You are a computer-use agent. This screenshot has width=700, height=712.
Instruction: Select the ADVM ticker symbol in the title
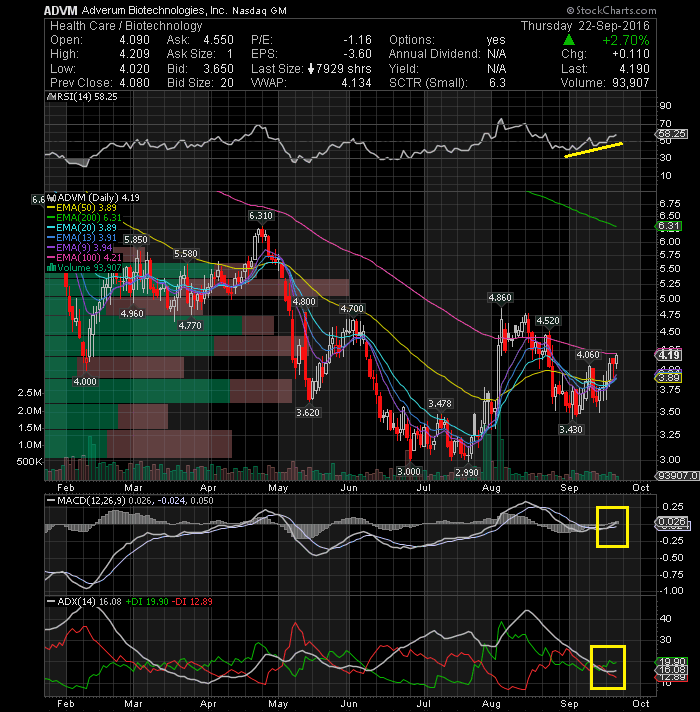(x=61, y=10)
